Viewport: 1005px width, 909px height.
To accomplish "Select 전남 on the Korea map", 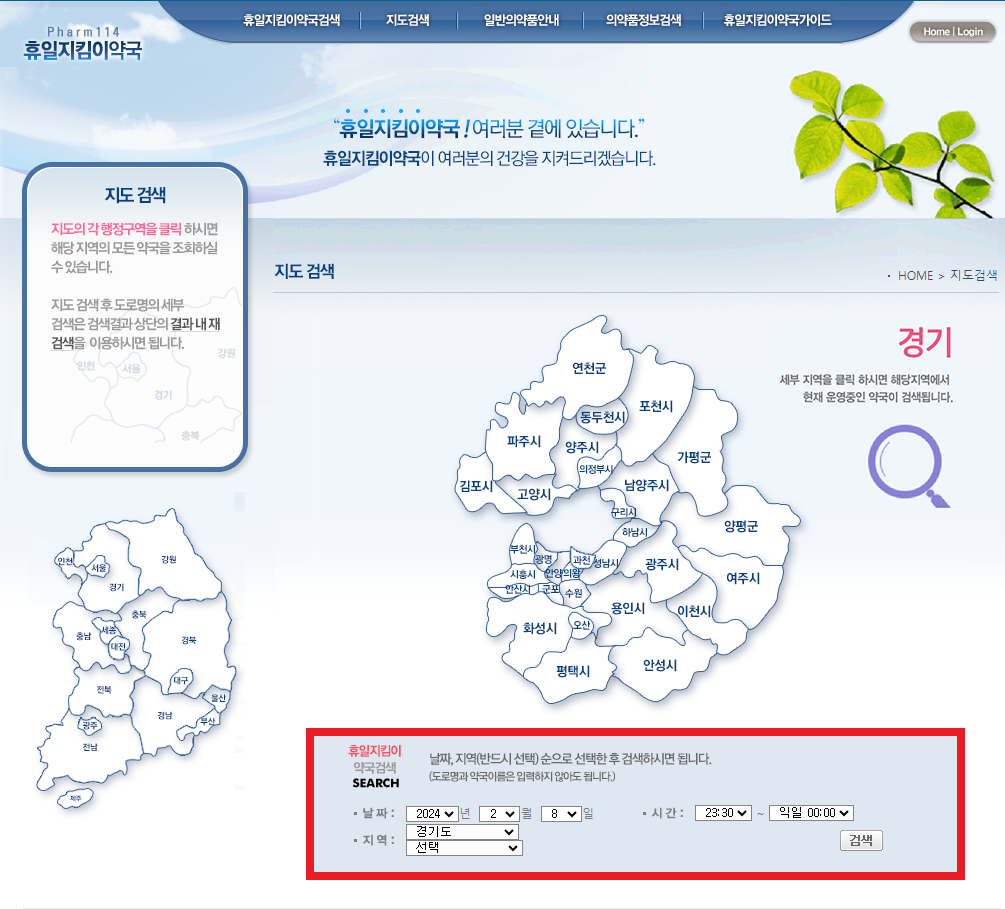I will (x=90, y=747).
